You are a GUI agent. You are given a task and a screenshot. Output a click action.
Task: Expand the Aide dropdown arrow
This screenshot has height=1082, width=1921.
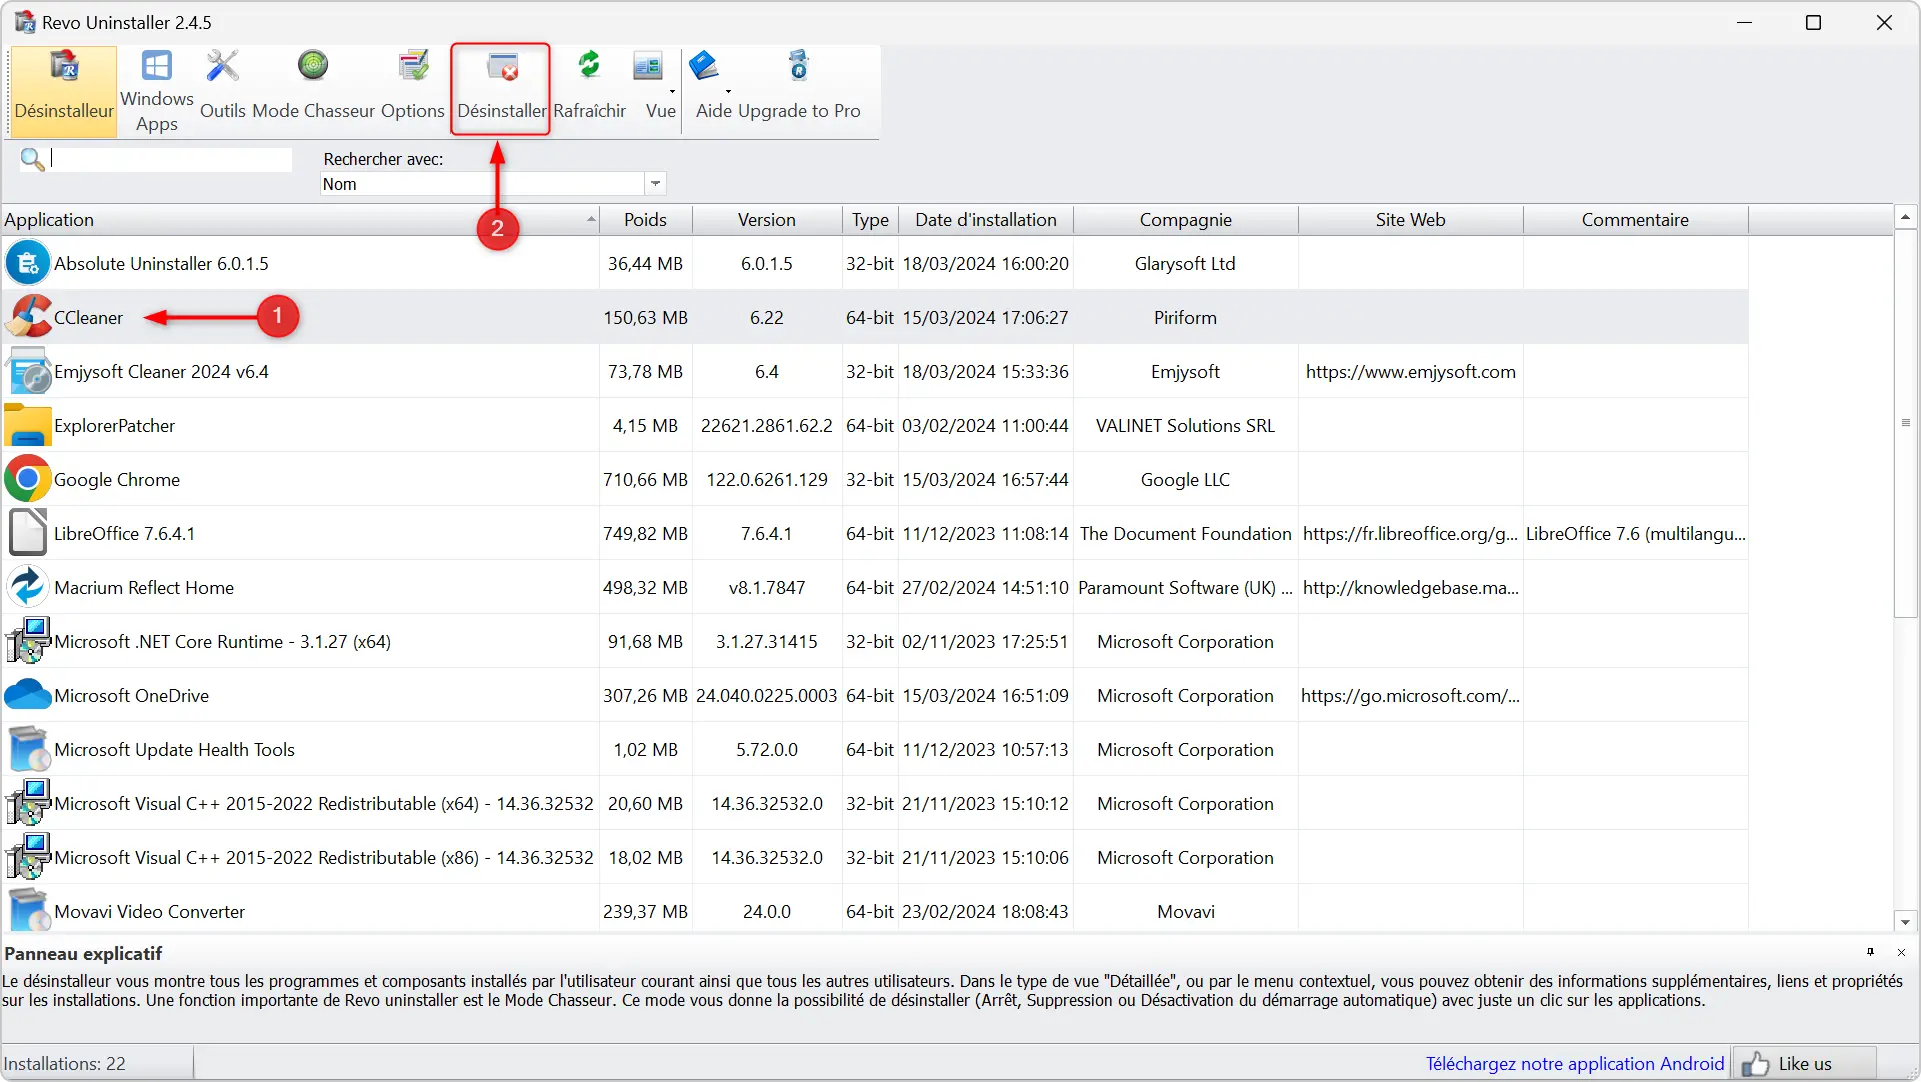point(728,91)
